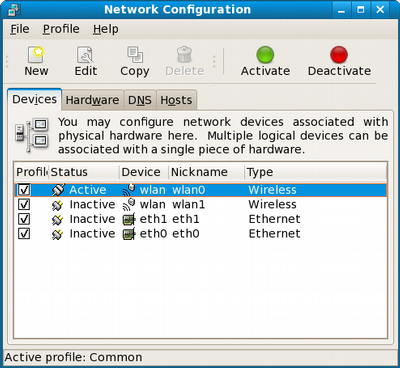Open the Help menu
Viewport: 400px width, 368px height.
pyautogui.click(x=105, y=29)
